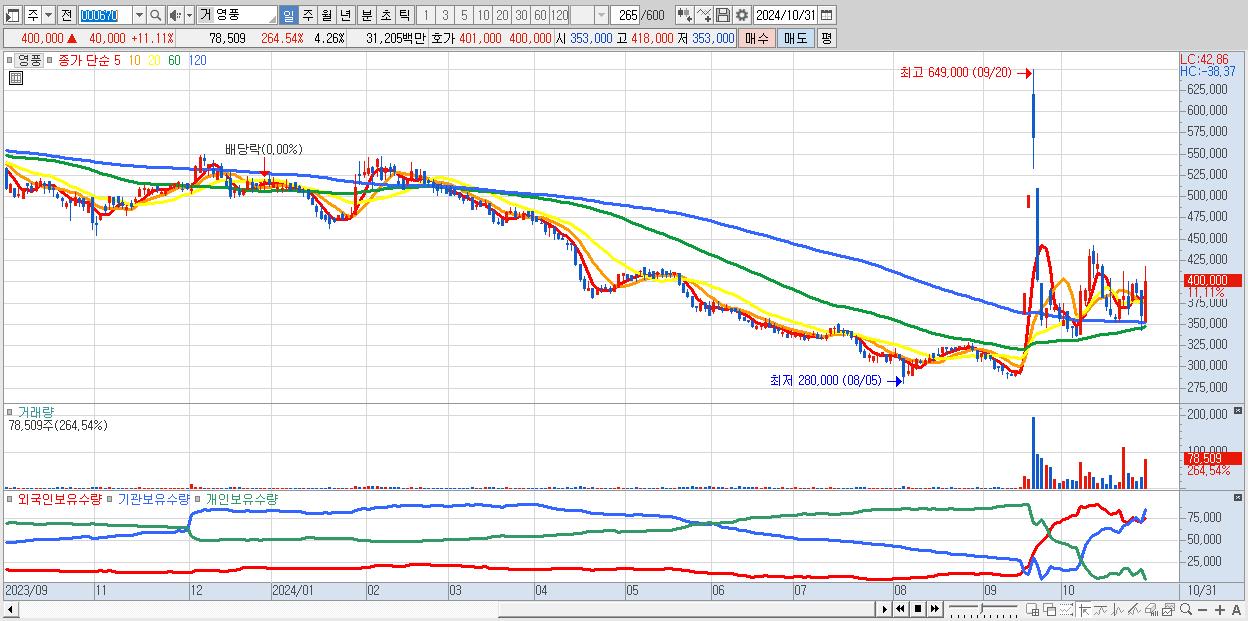Save chart using the floppy disk icon

(x=723, y=15)
